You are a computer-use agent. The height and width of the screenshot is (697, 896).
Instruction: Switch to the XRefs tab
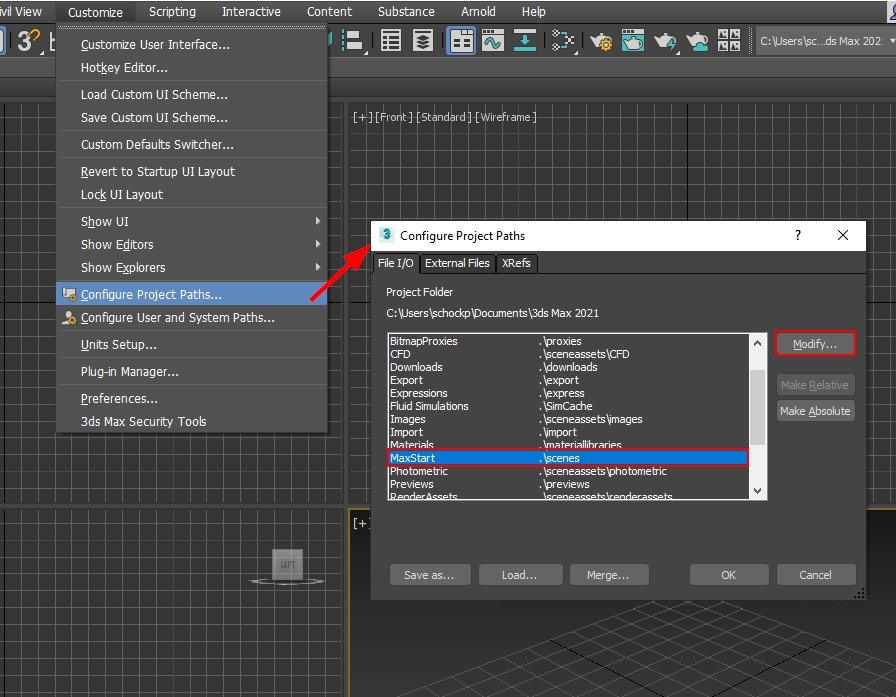coord(517,263)
